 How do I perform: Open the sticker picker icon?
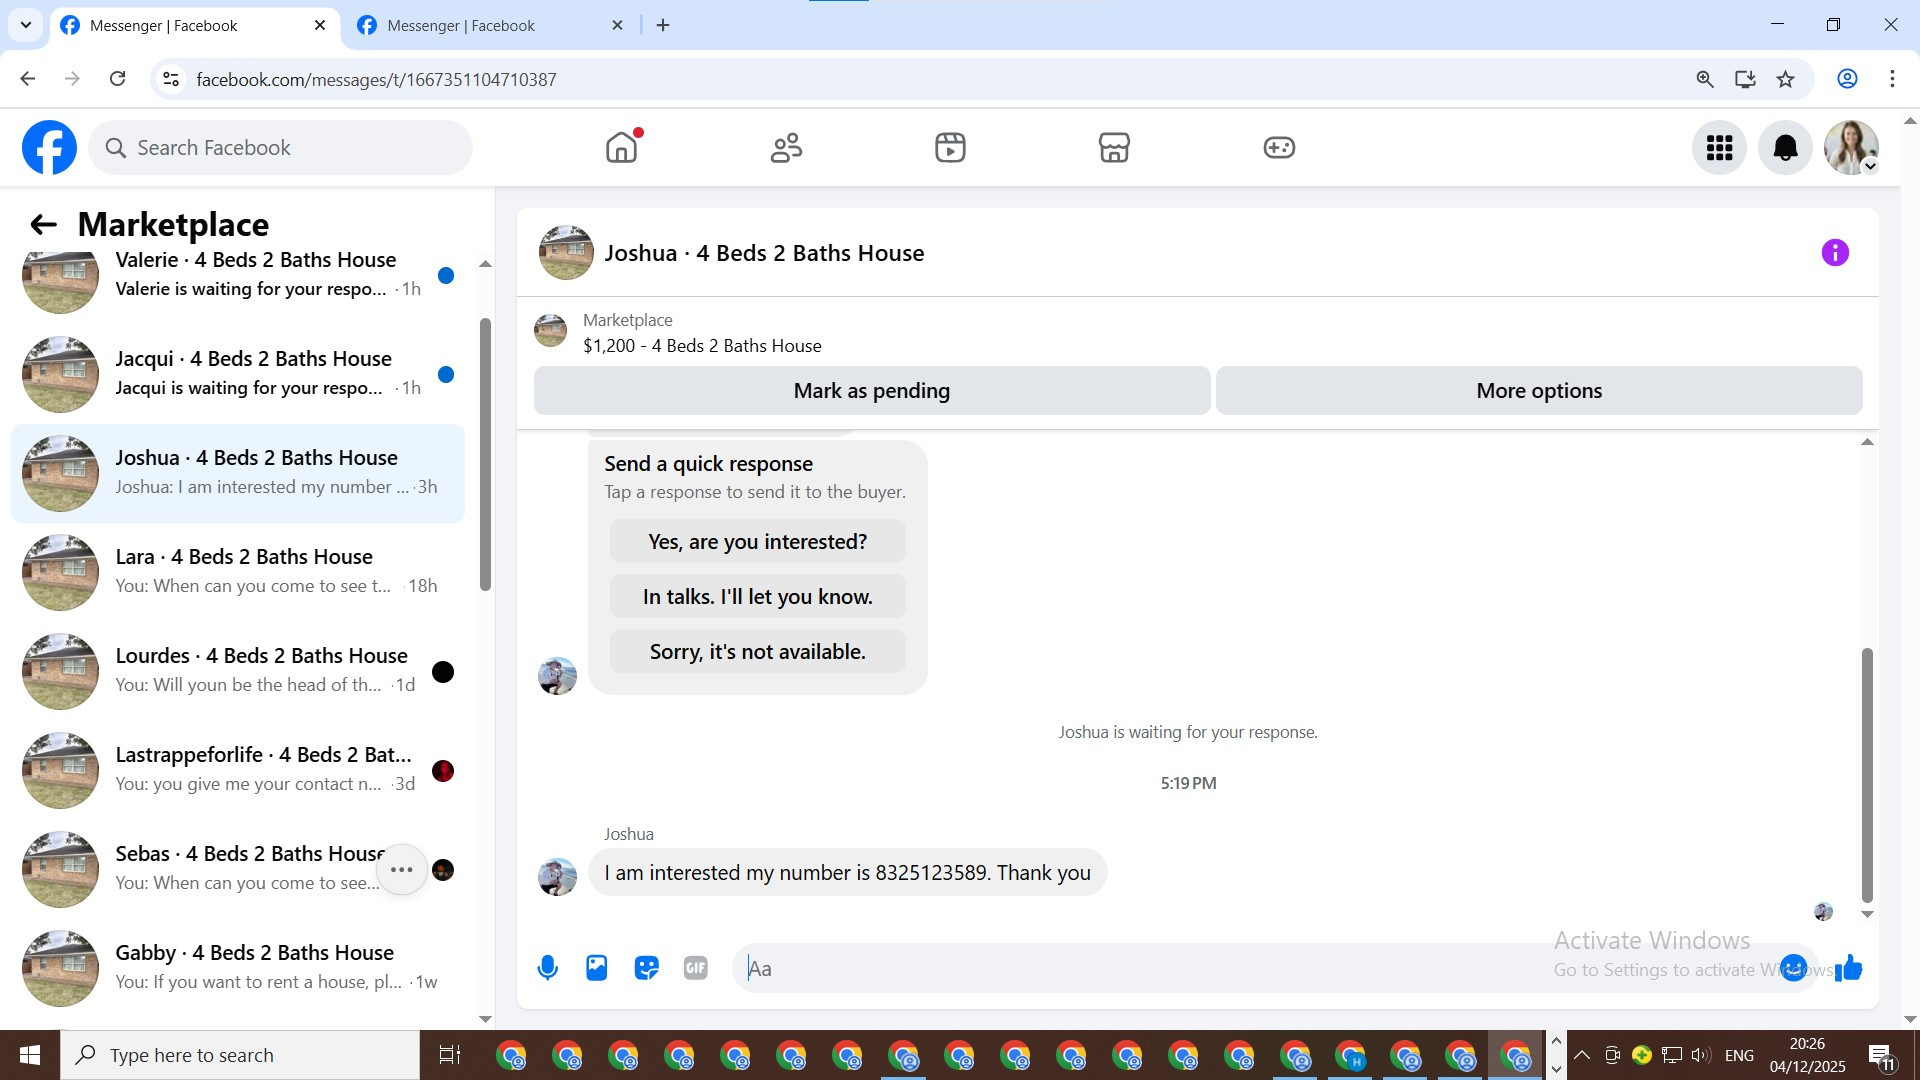click(646, 968)
